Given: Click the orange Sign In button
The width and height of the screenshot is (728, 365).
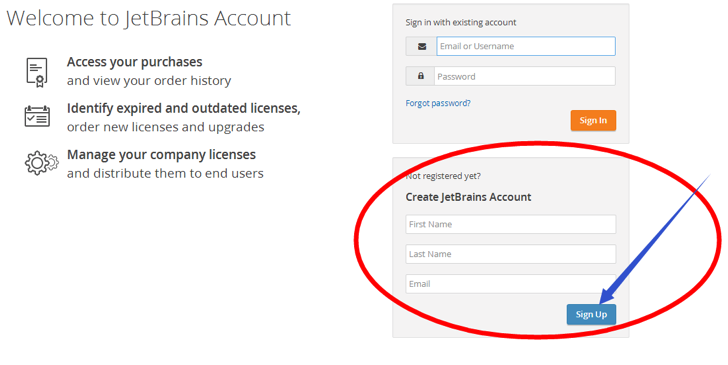Looking at the screenshot, I should pos(593,120).
